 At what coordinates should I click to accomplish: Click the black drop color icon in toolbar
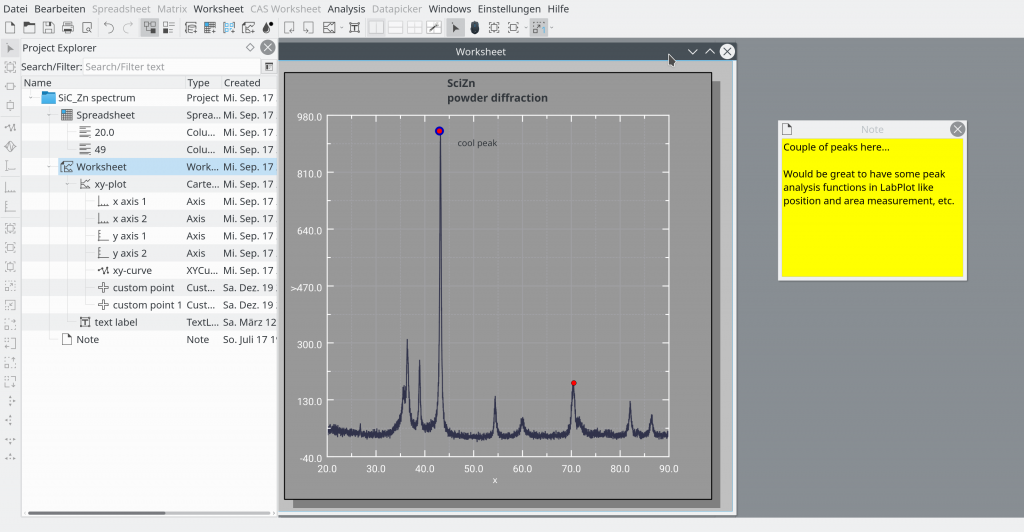268,27
